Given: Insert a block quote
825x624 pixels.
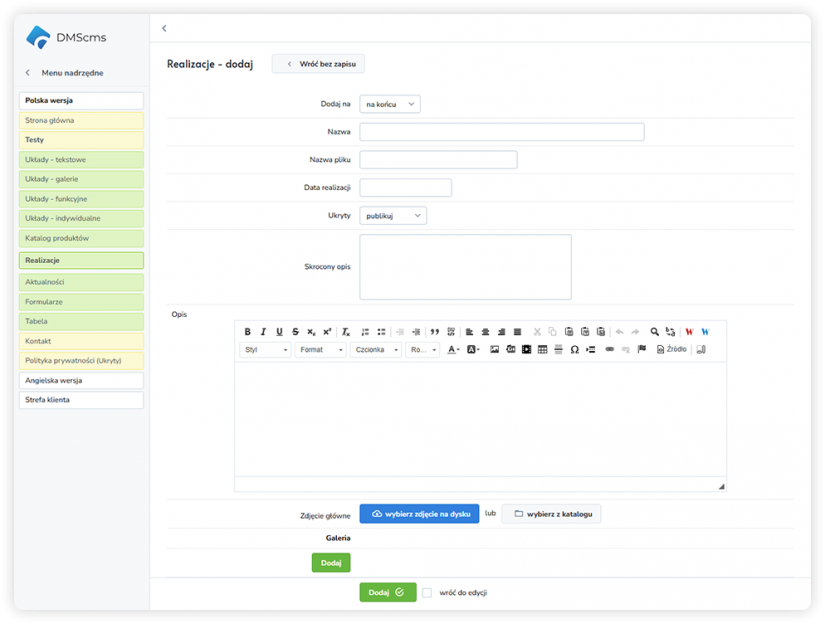Looking at the screenshot, I should [x=434, y=331].
